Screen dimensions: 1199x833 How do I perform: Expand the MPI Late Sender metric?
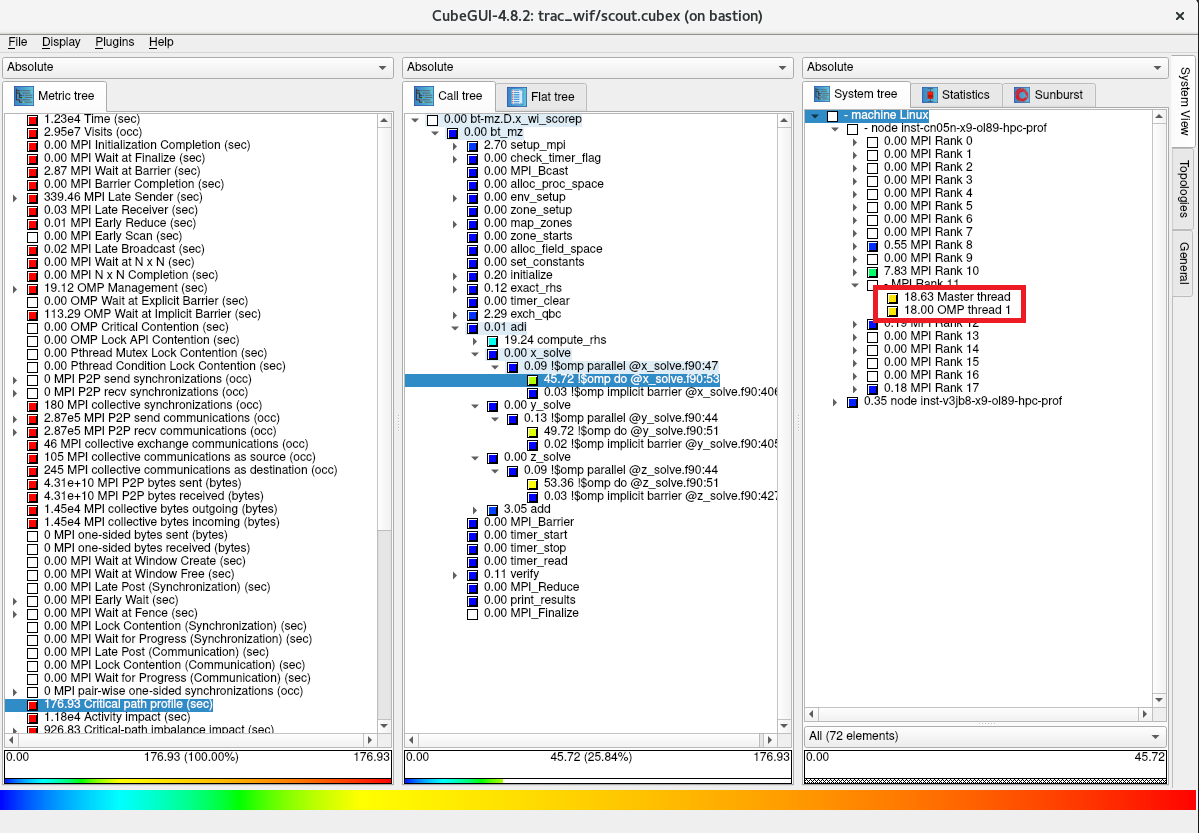pos(15,198)
